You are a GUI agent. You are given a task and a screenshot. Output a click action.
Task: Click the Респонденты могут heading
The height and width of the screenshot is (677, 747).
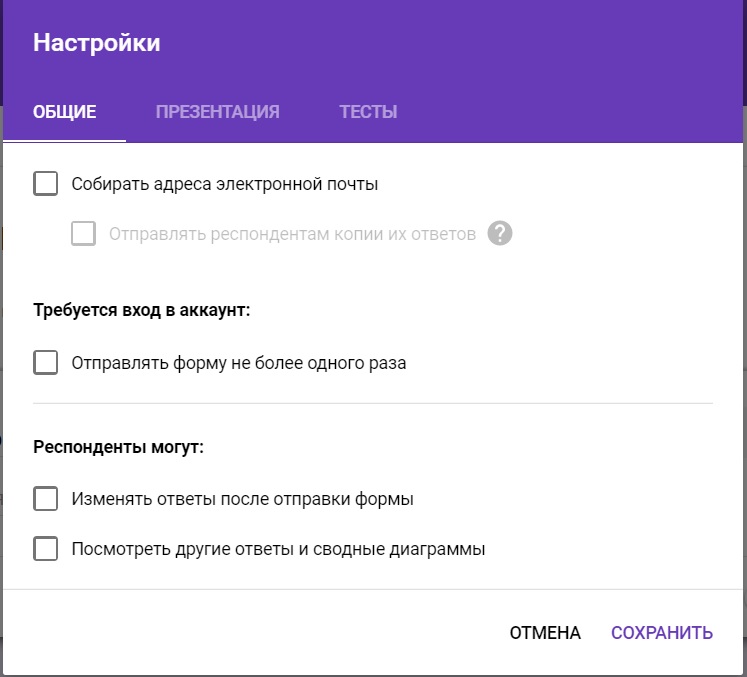(118, 447)
